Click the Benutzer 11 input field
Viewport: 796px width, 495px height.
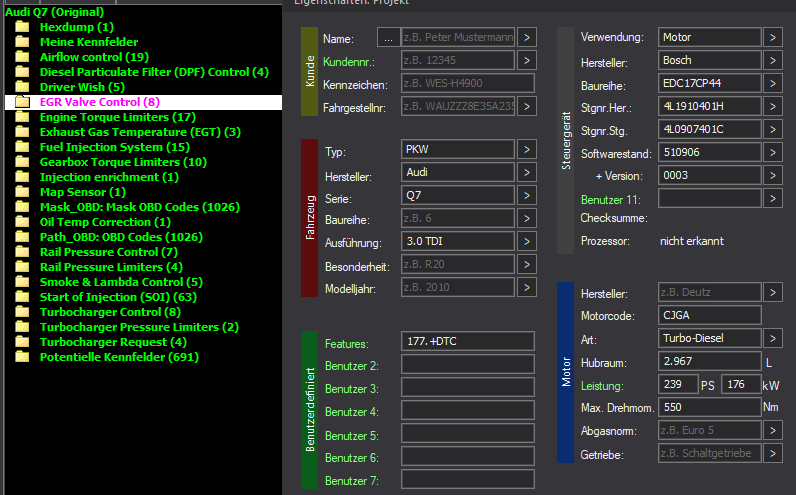(x=710, y=199)
